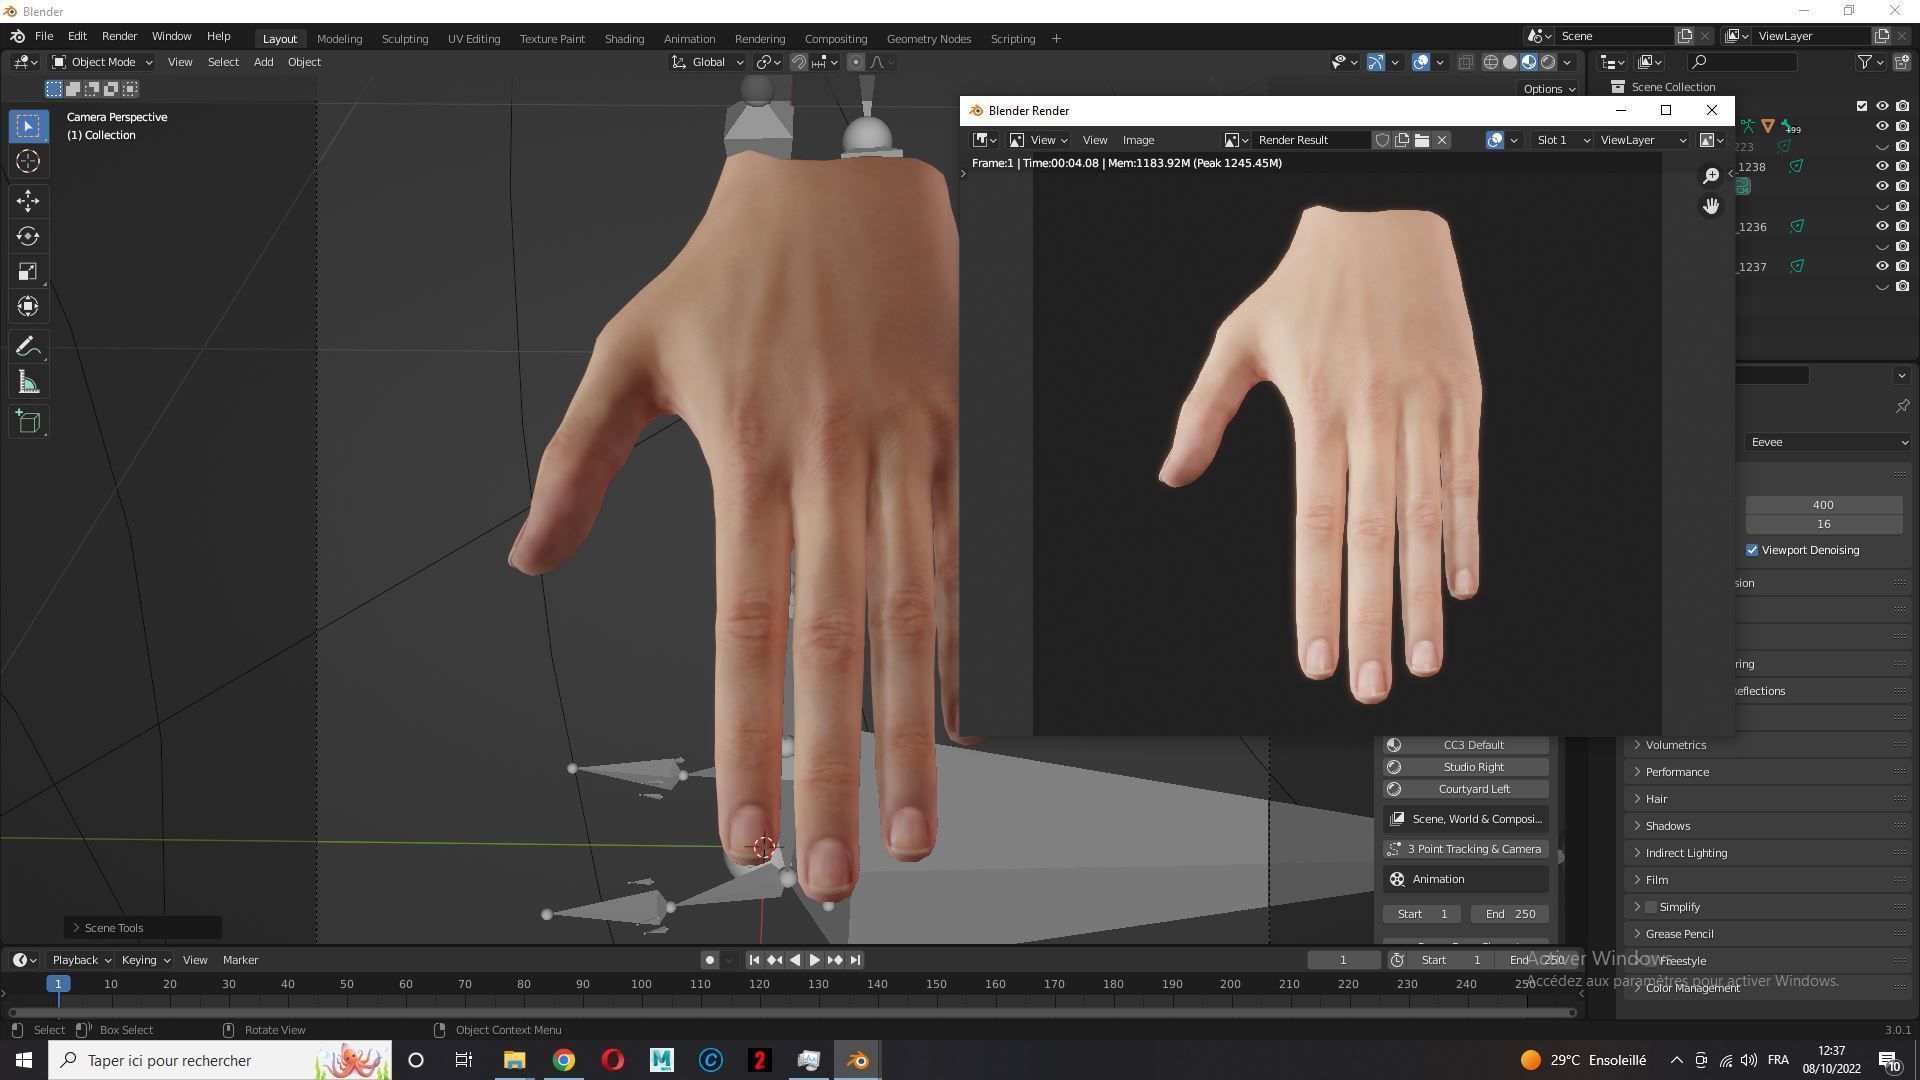Select the Rotate tool
The height and width of the screenshot is (1080, 1920).
(x=28, y=236)
